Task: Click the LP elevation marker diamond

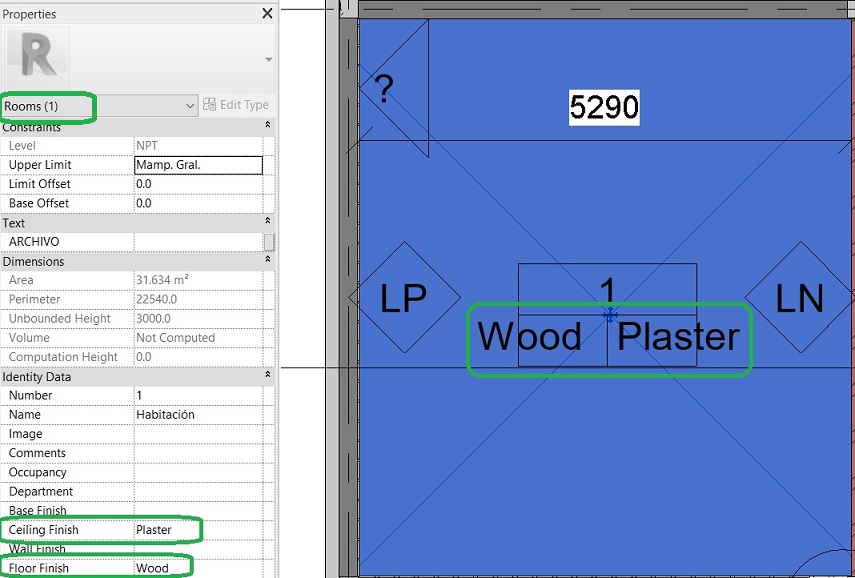Action: pos(405,298)
